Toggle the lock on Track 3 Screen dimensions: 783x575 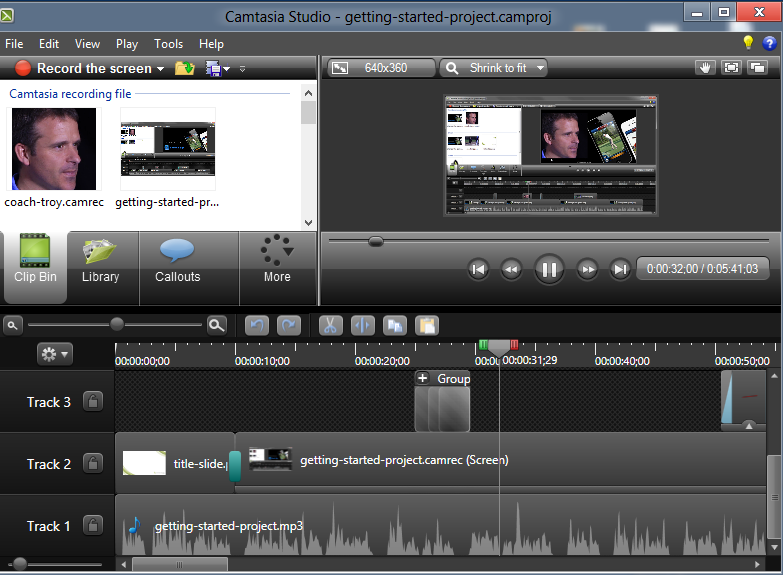pyautogui.click(x=93, y=401)
